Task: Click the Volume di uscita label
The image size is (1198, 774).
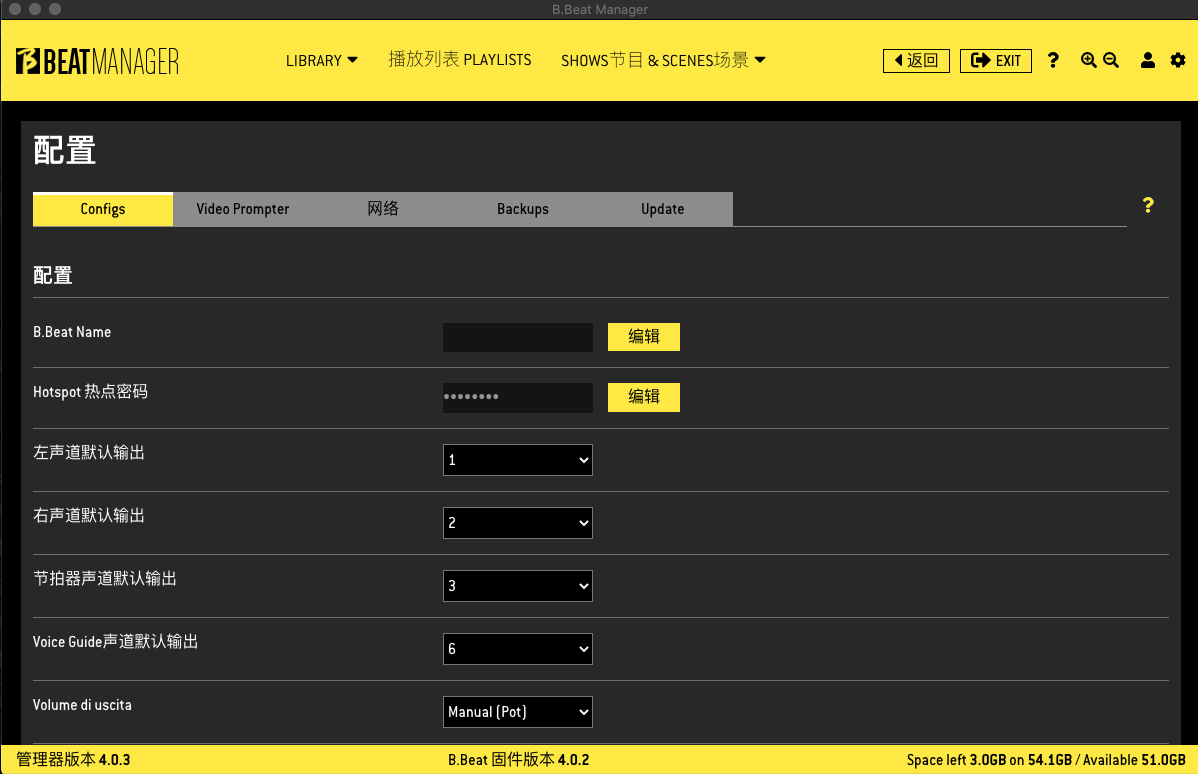Action: (x=82, y=704)
